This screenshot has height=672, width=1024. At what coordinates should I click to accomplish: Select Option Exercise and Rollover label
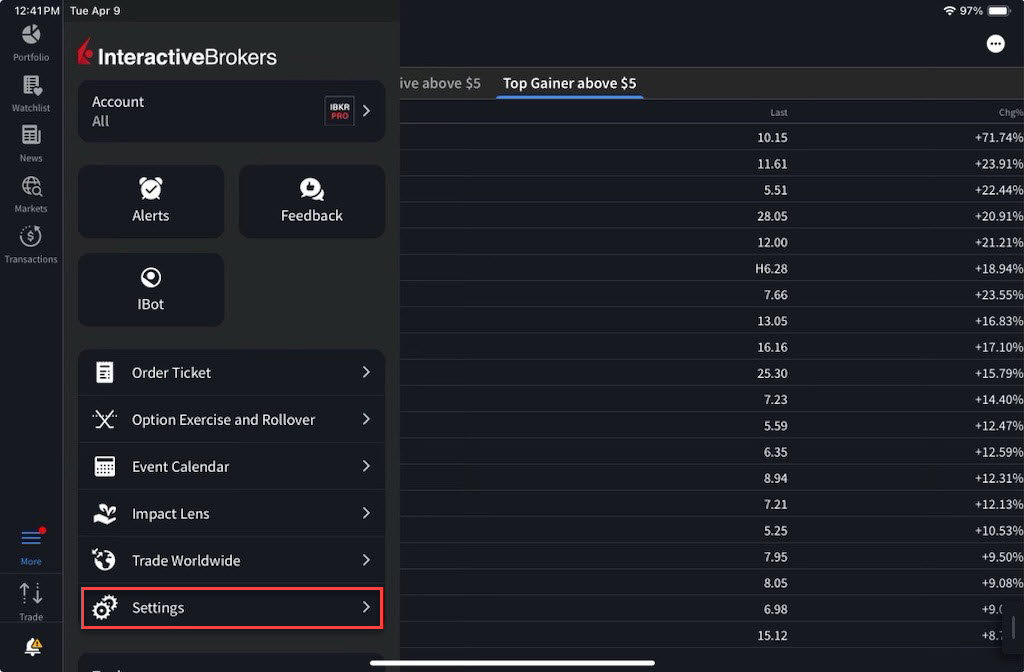click(223, 419)
